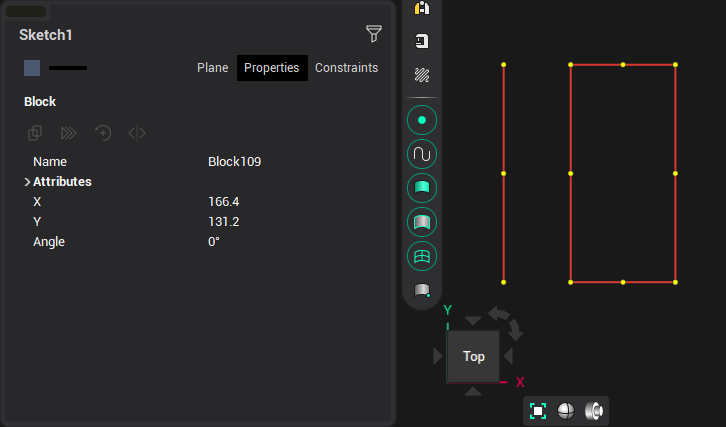Toggle the point display mode button

pos(422,120)
